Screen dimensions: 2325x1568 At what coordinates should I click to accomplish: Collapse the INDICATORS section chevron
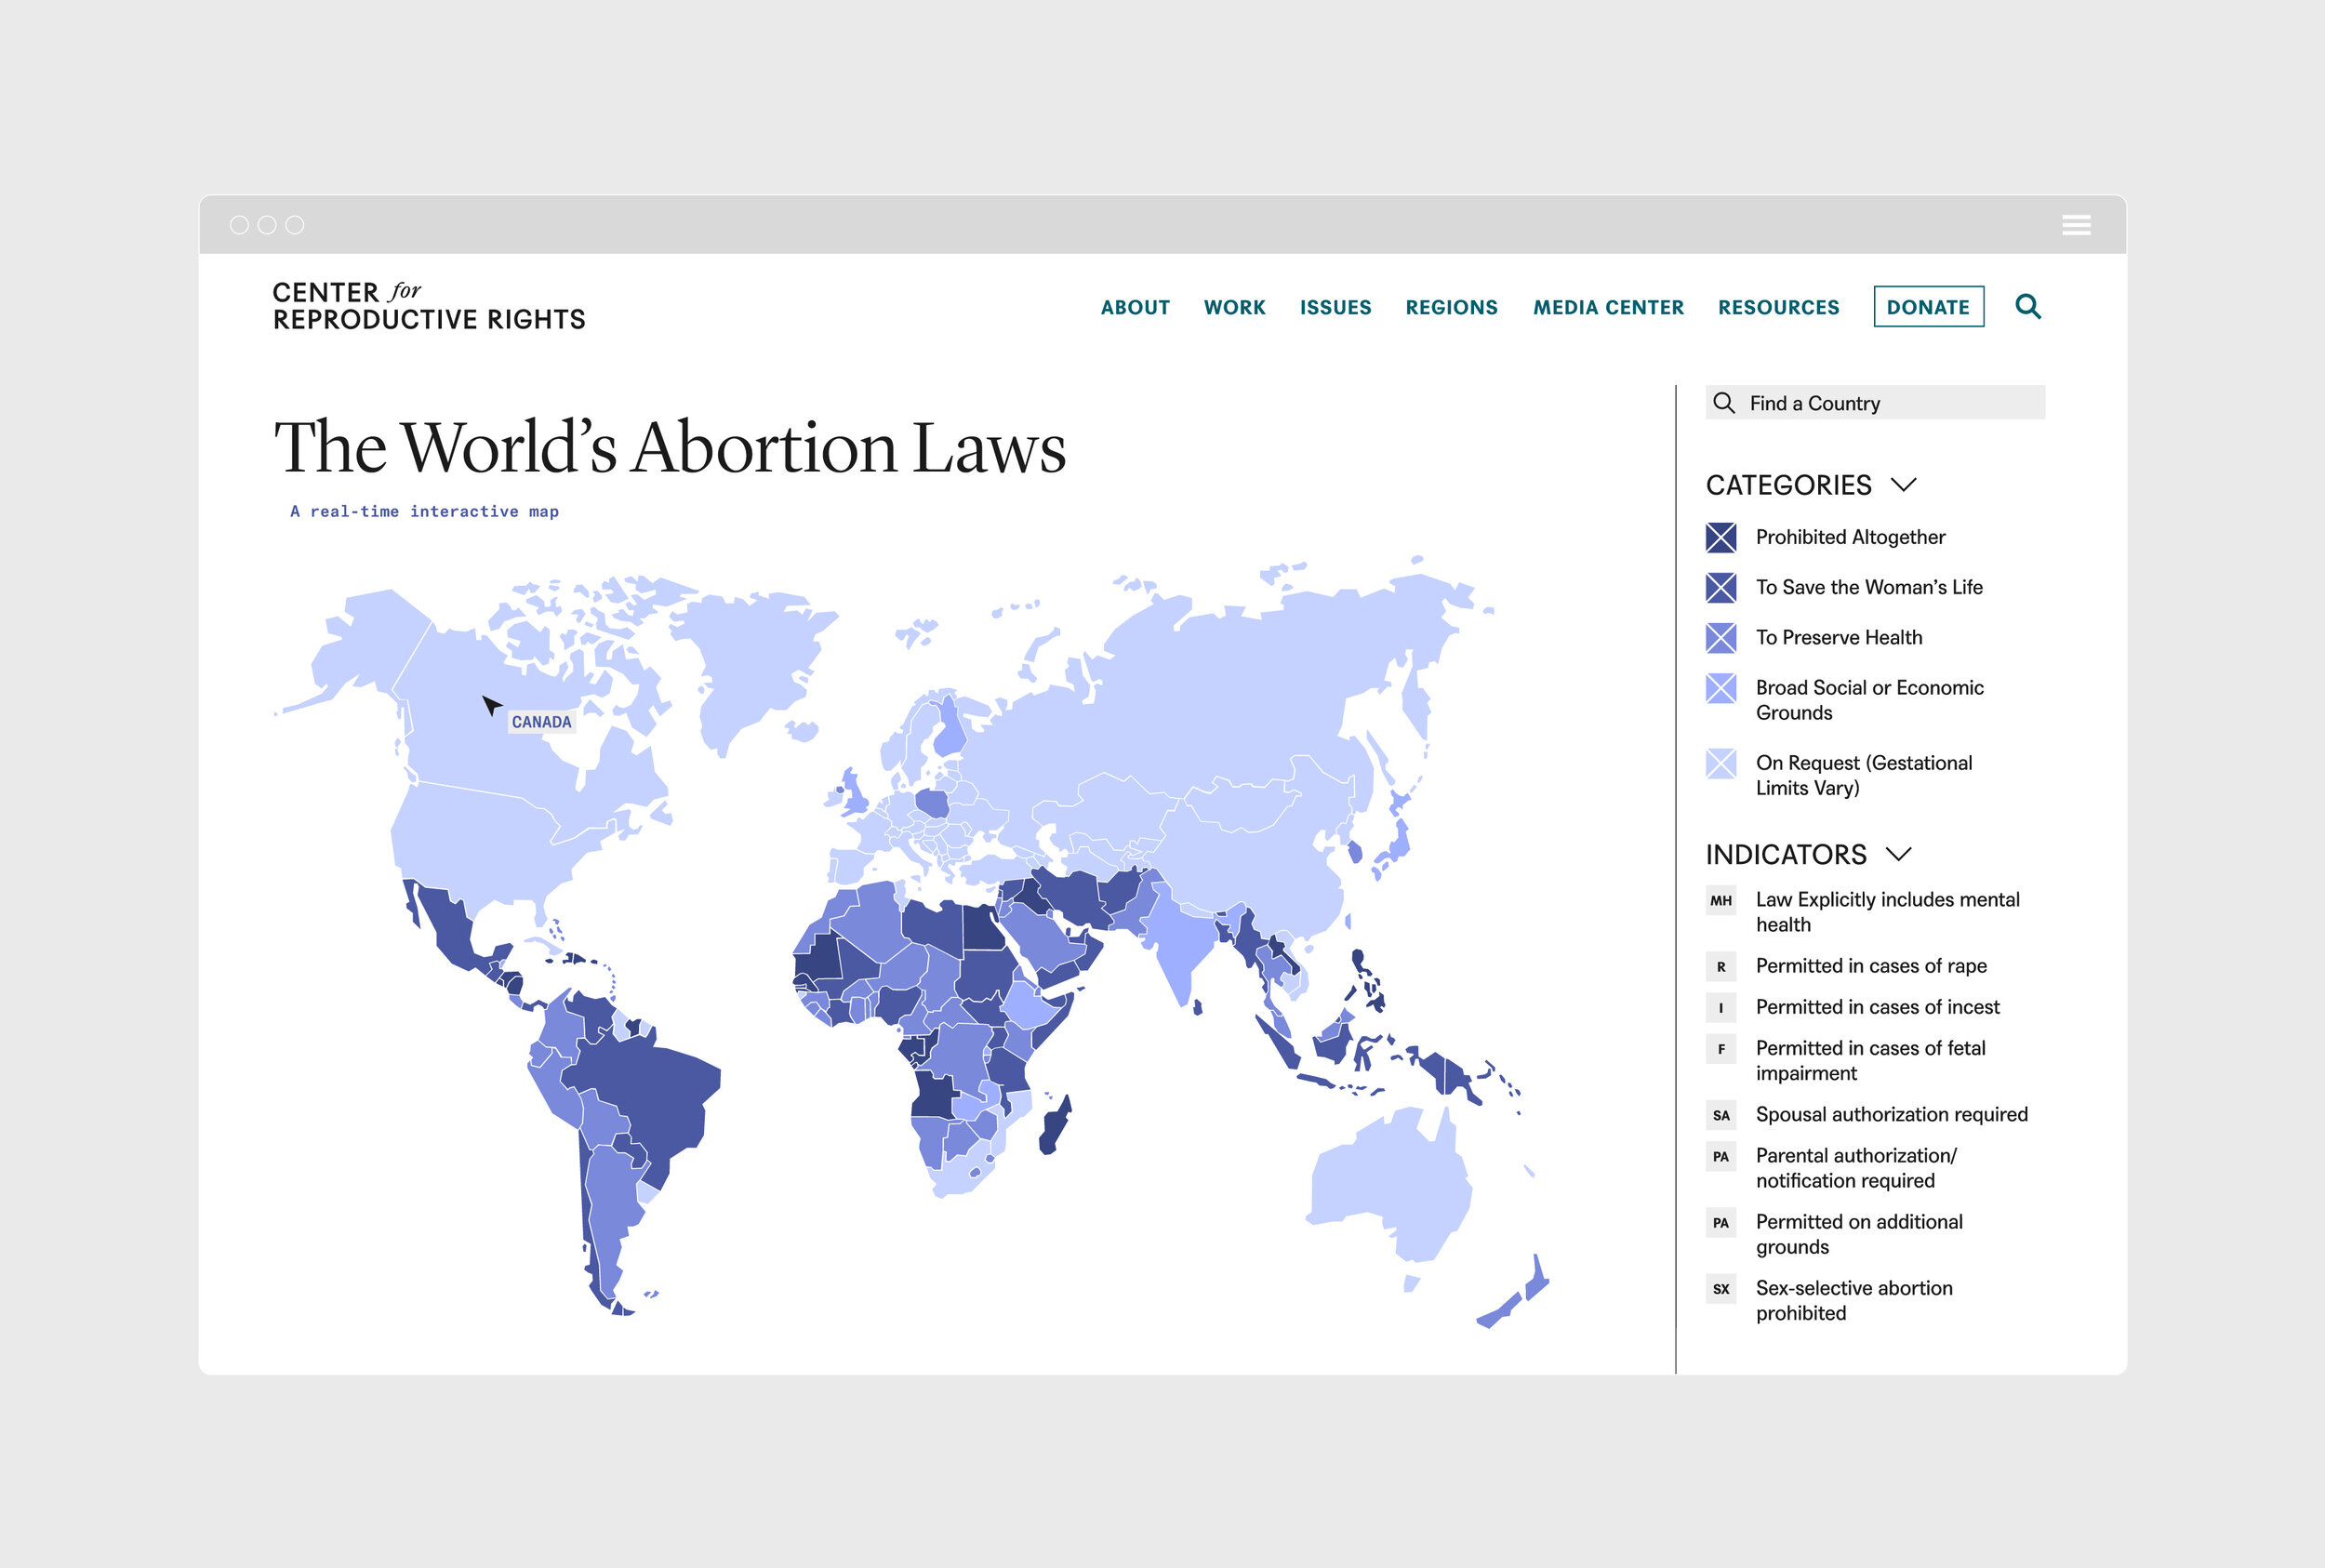click(x=1897, y=854)
